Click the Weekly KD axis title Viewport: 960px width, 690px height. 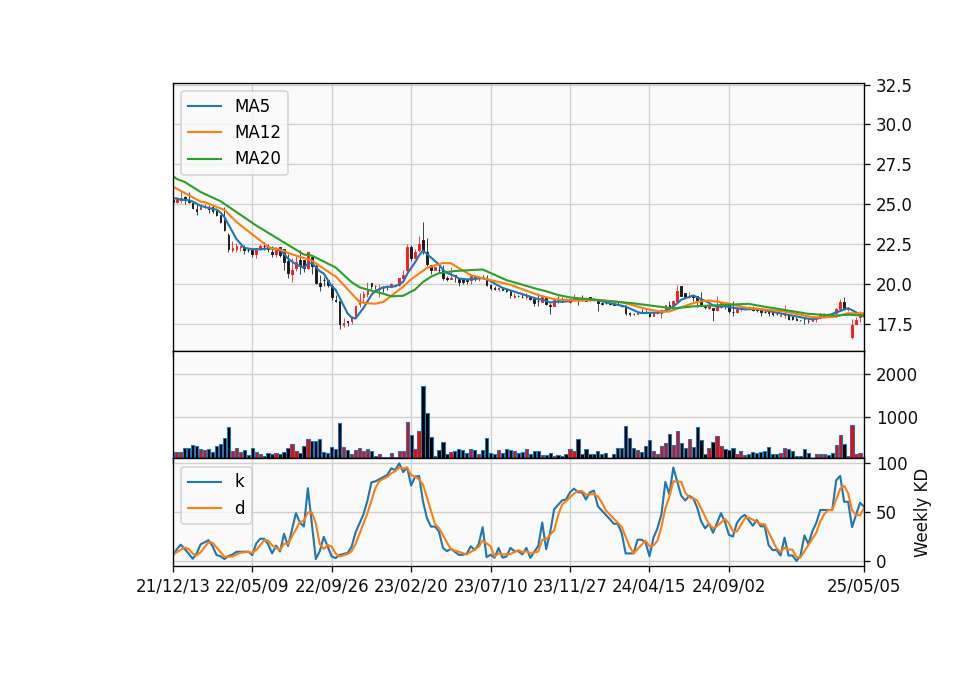pyautogui.click(x=920, y=513)
